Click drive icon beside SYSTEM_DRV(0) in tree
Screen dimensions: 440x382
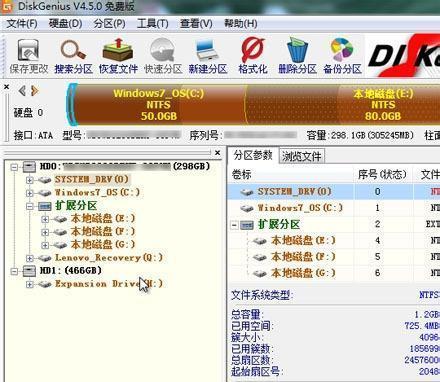click(x=44, y=180)
